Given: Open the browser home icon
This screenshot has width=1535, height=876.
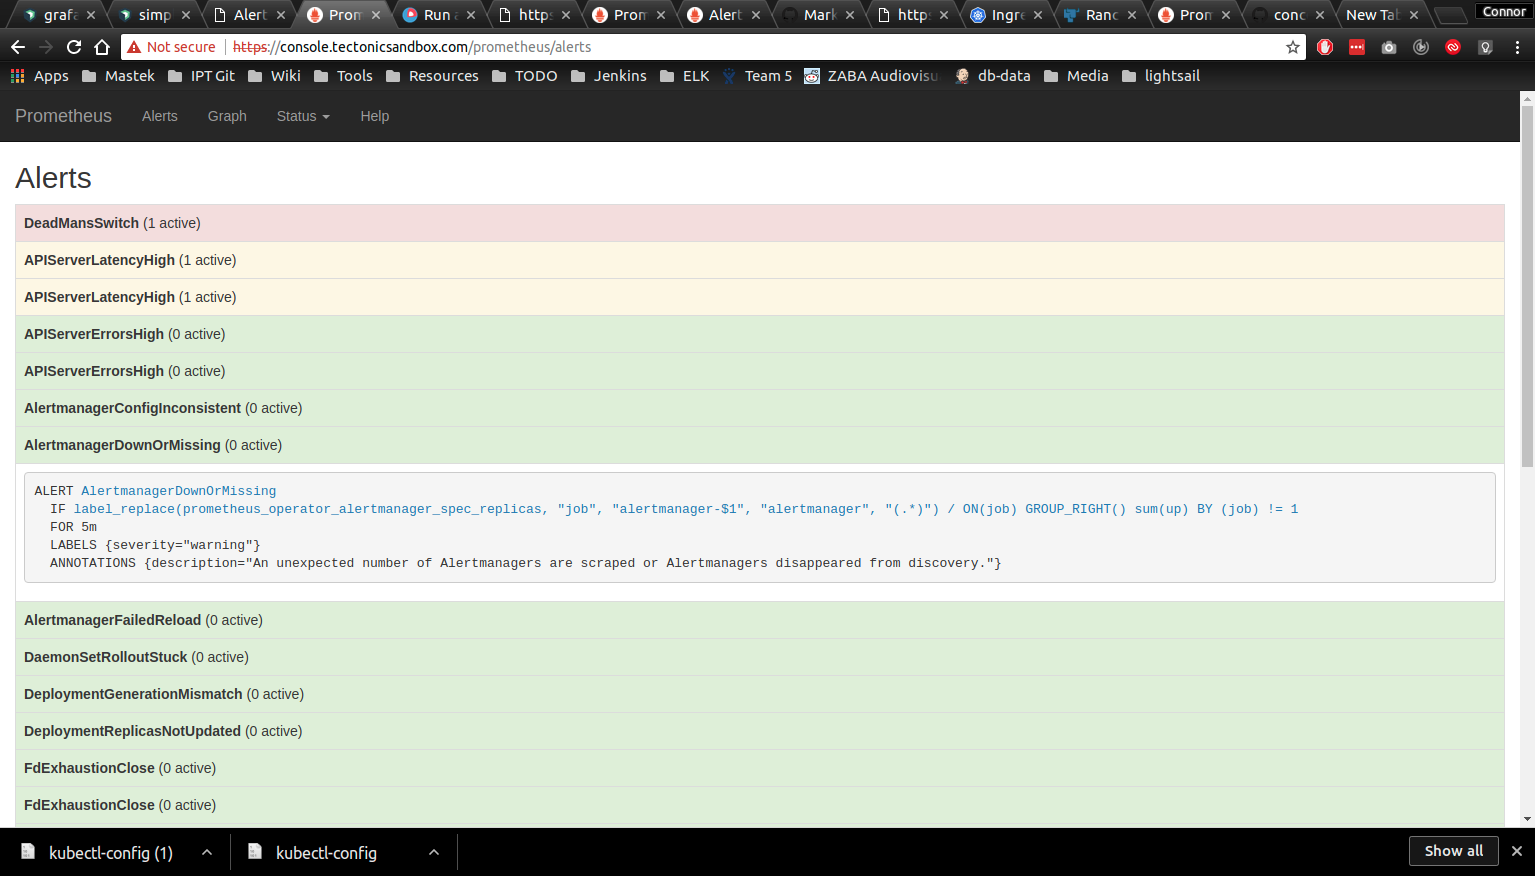Looking at the screenshot, I should [102, 47].
